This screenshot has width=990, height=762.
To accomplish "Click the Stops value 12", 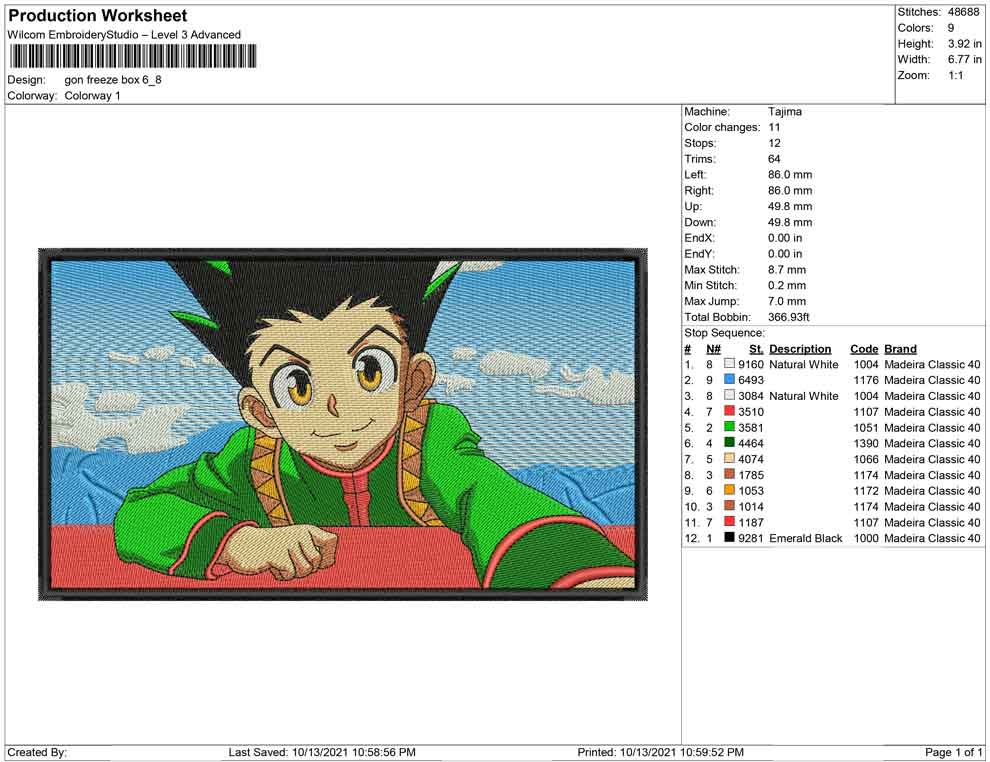I will pos(774,143).
